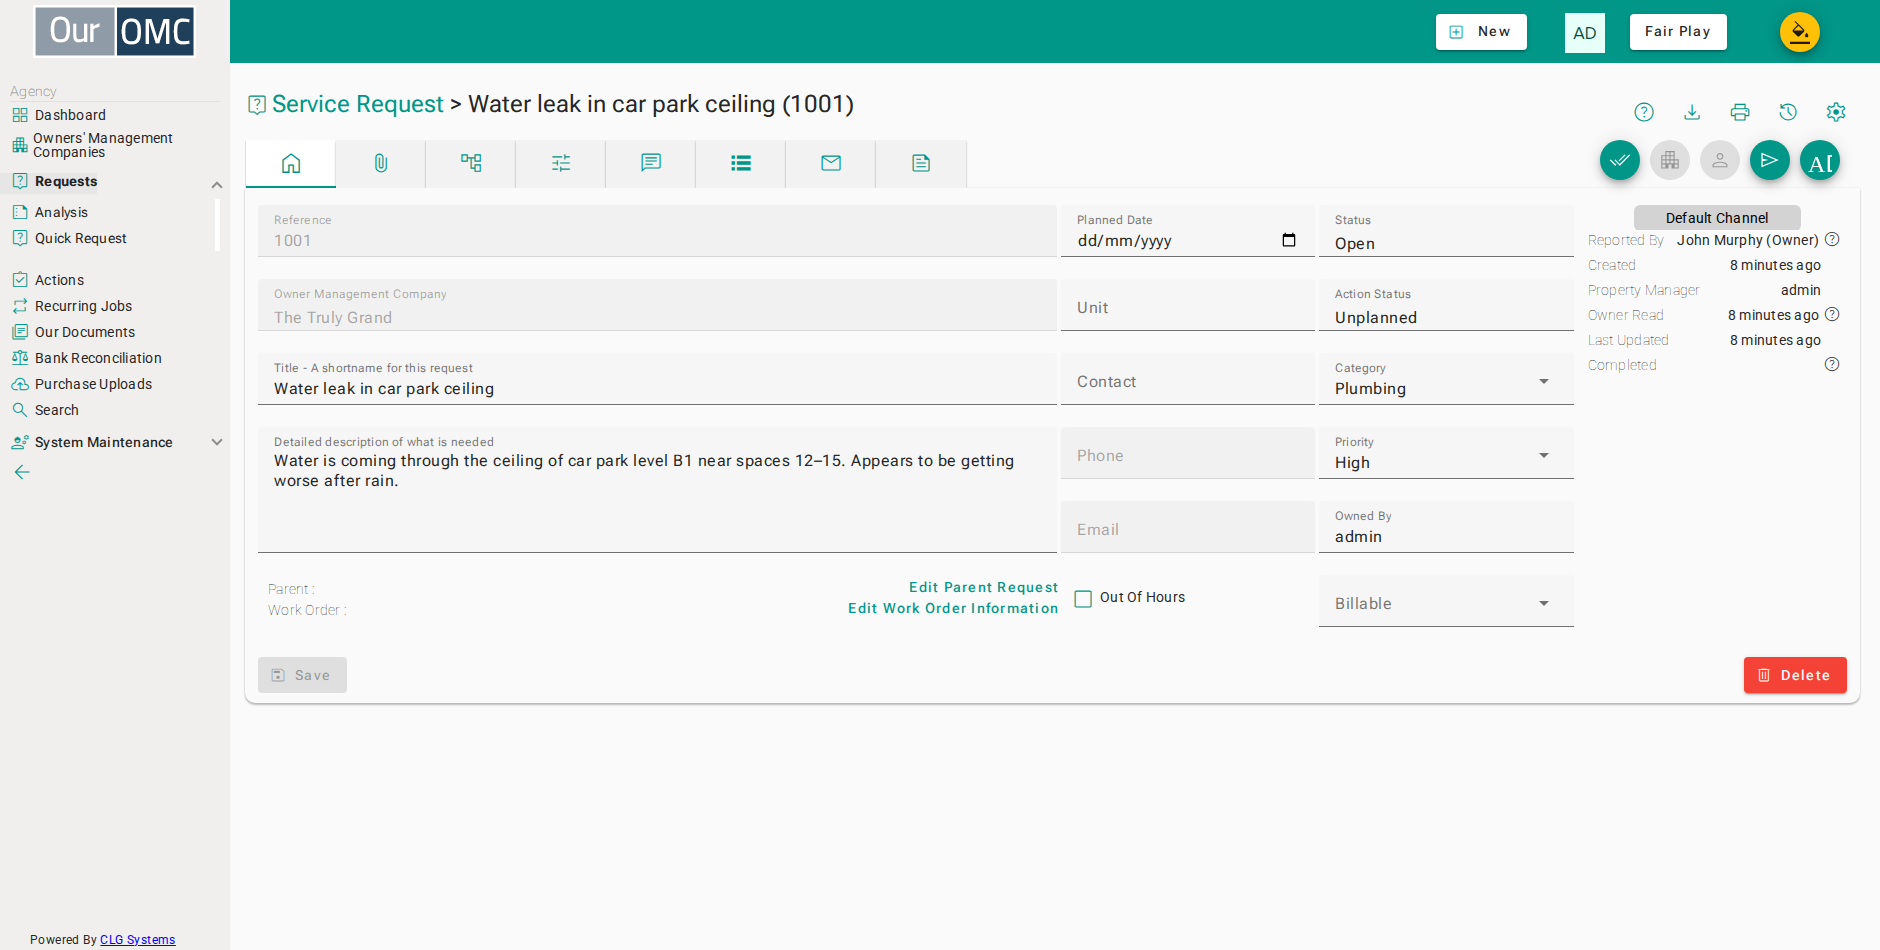Open the Status field showing Open
Screen dimensions: 1880x950
tap(1446, 232)
